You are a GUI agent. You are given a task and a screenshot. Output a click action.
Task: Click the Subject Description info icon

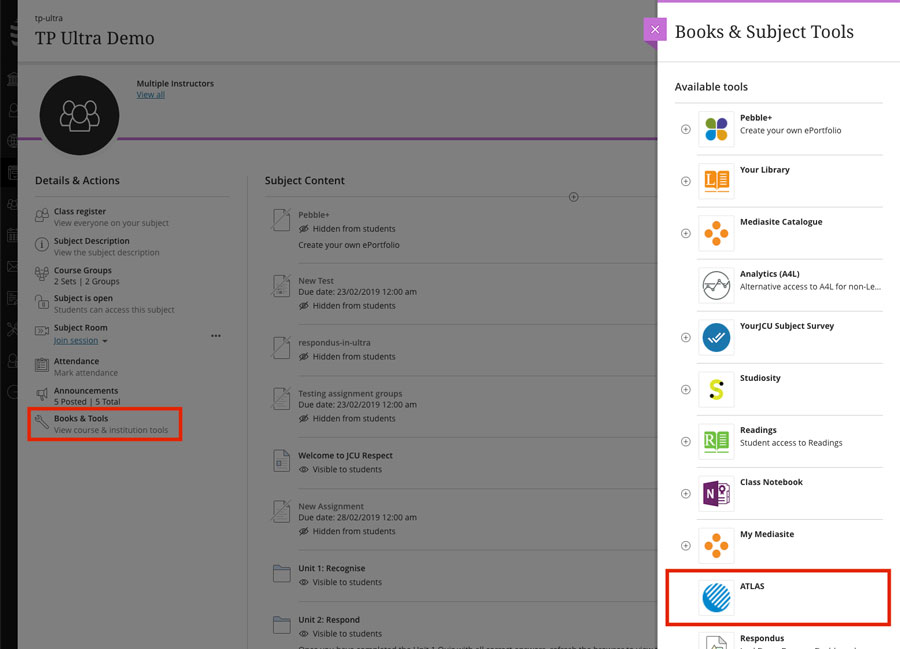click(x=41, y=244)
